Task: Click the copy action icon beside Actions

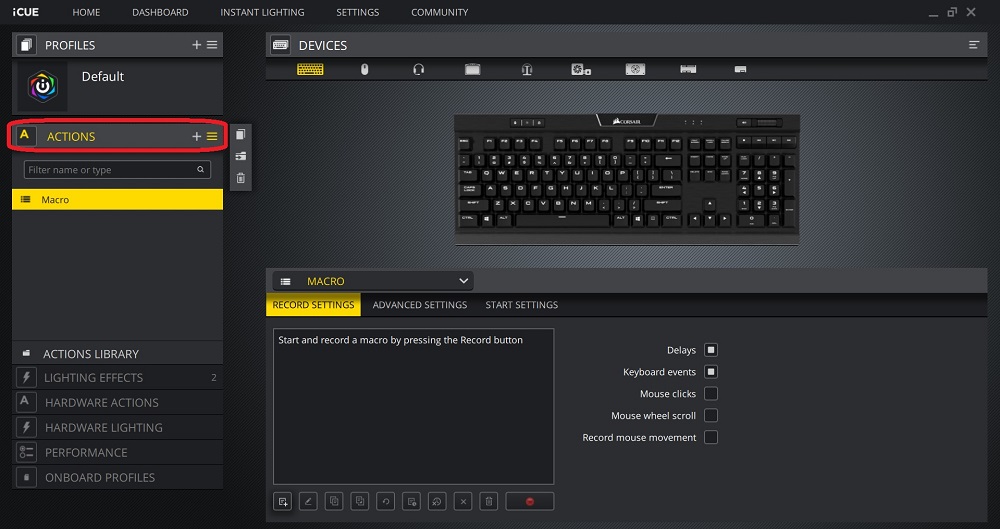Action: click(x=240, y=134)
